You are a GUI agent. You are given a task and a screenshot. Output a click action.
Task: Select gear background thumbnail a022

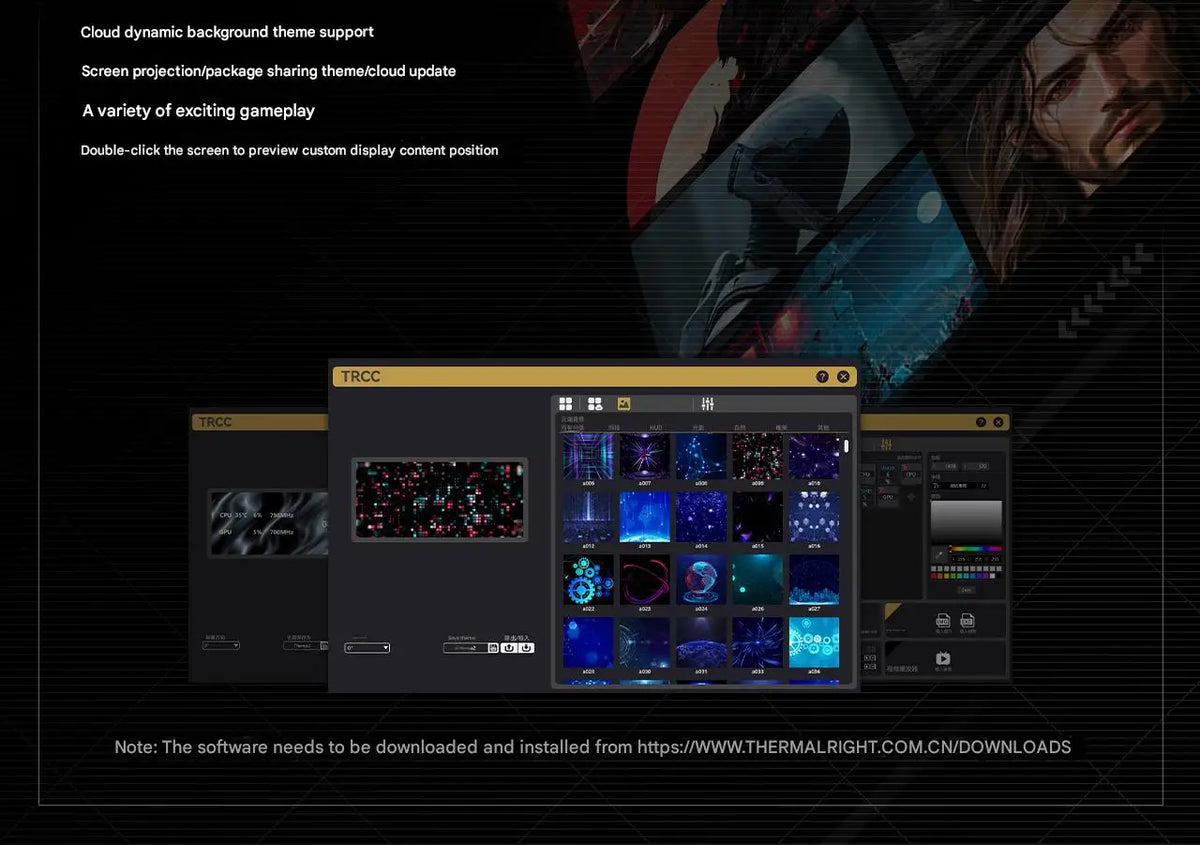[x=588, y=580]
